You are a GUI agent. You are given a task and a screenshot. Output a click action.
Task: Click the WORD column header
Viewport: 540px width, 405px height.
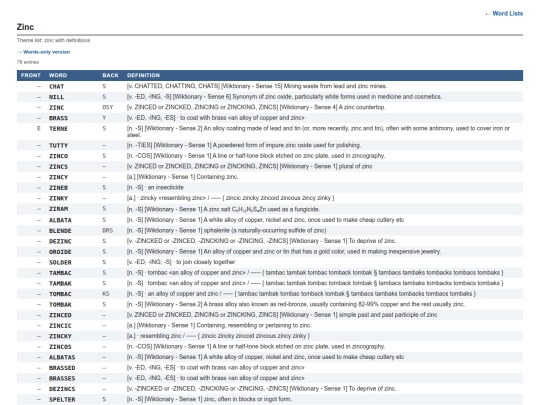pyautogui.click(x=58, y=75)
